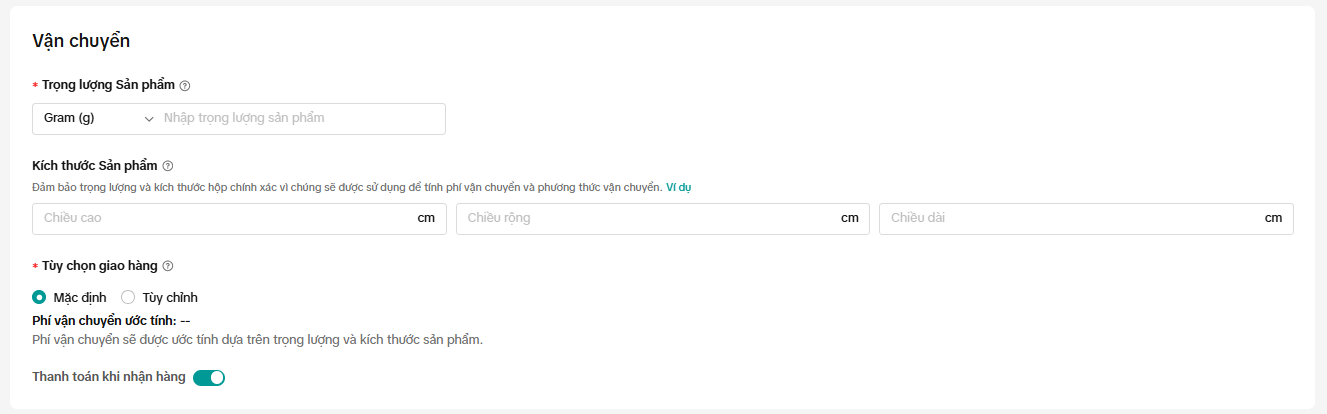Open the Ví dụ example link

(678, 187)
